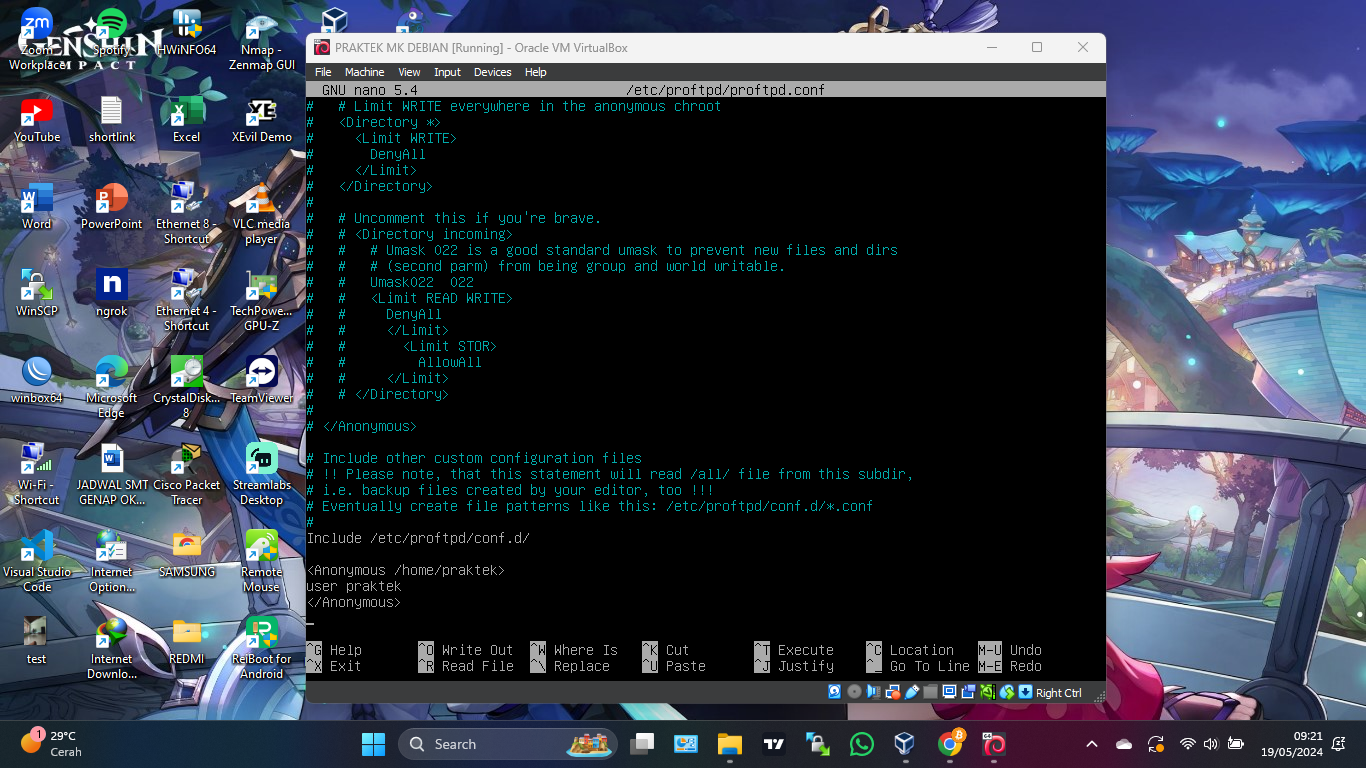Screen dimensions: 1366x768
Task: Open File Explorer from the taskbar
Action: click(730, 744)
